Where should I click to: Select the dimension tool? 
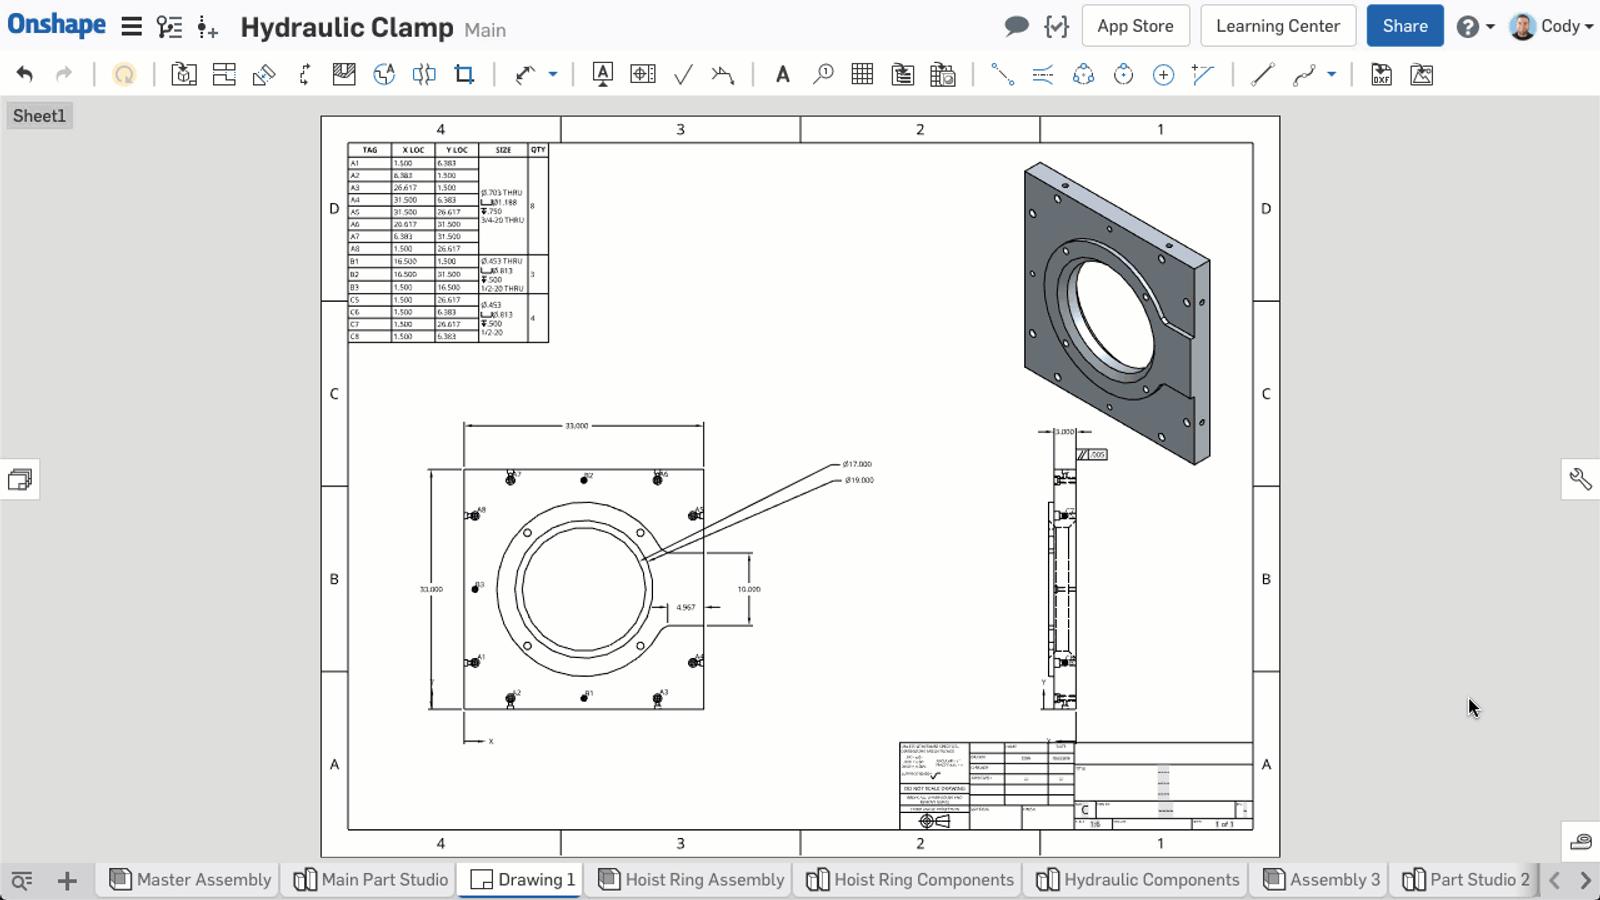[x=523, y=73]
